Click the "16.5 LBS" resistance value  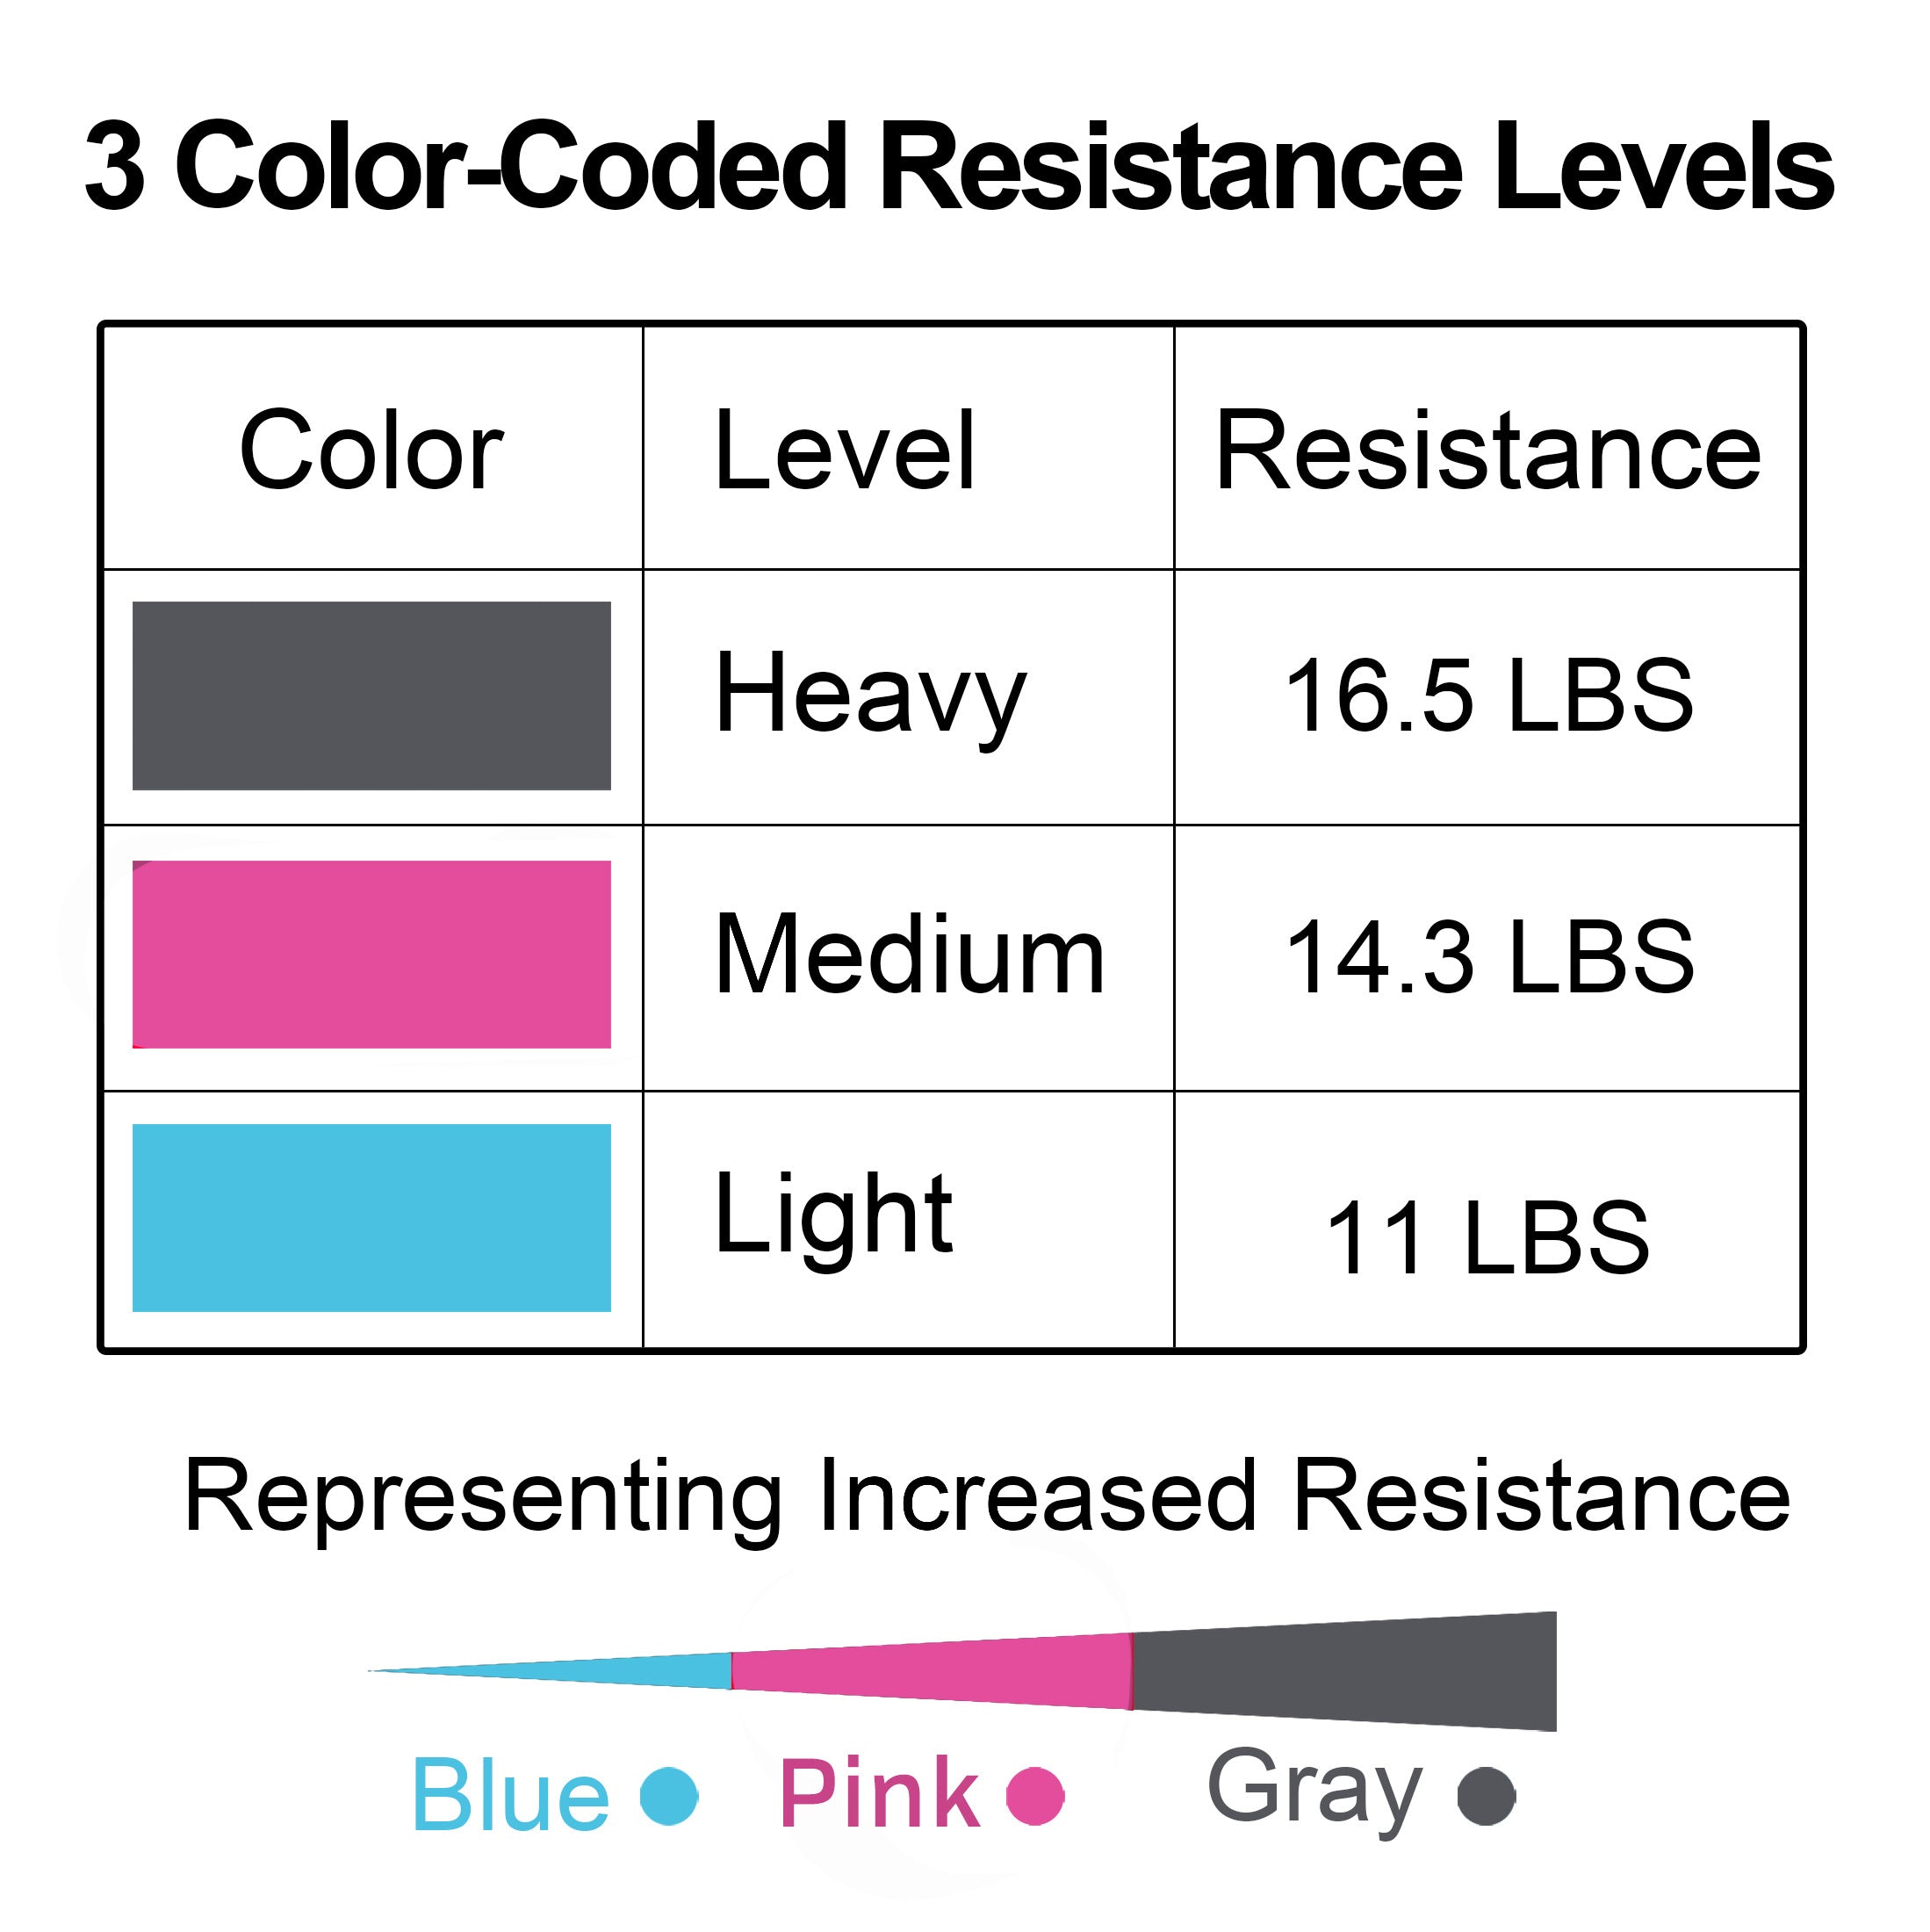[1488, 695]
